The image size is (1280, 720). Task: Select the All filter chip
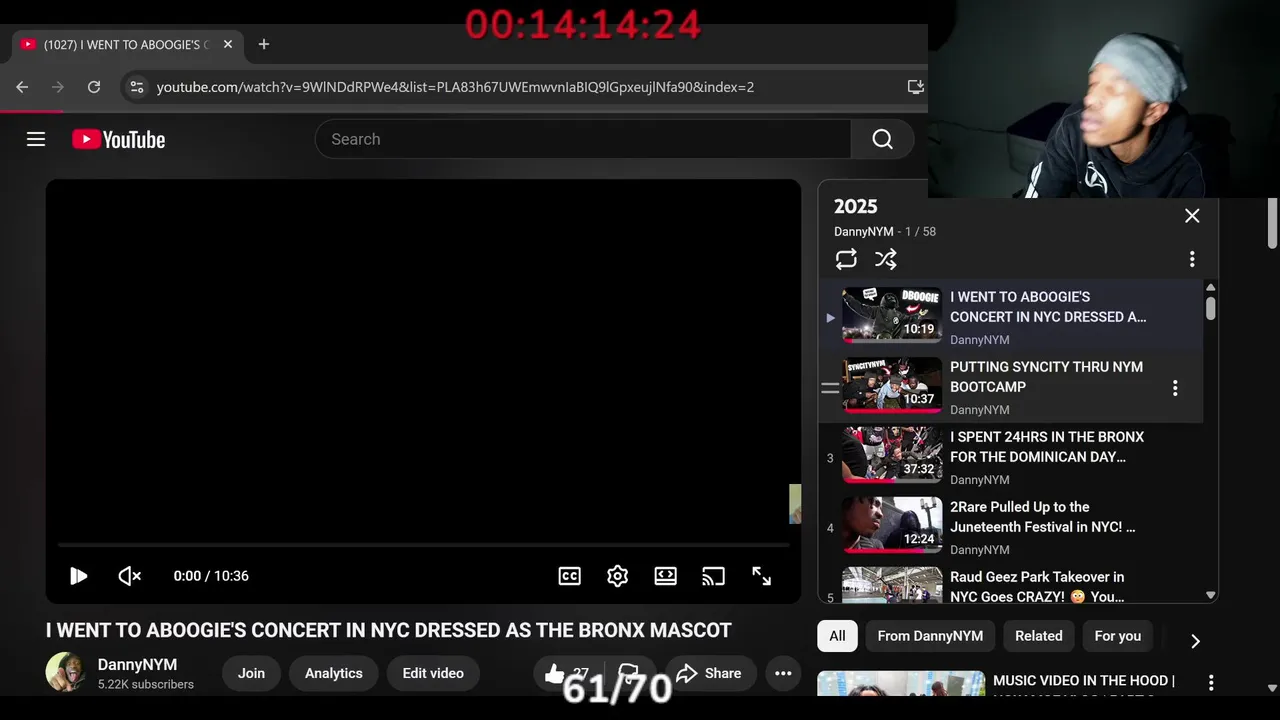tap(837, 636)
